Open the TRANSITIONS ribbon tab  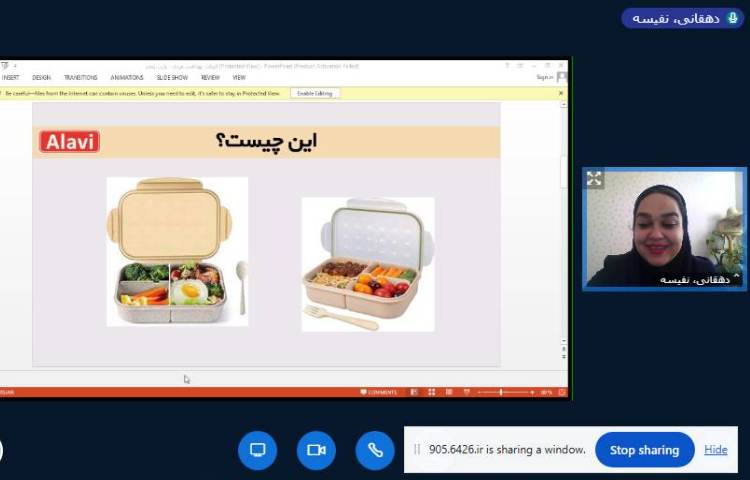click(81, 77)
